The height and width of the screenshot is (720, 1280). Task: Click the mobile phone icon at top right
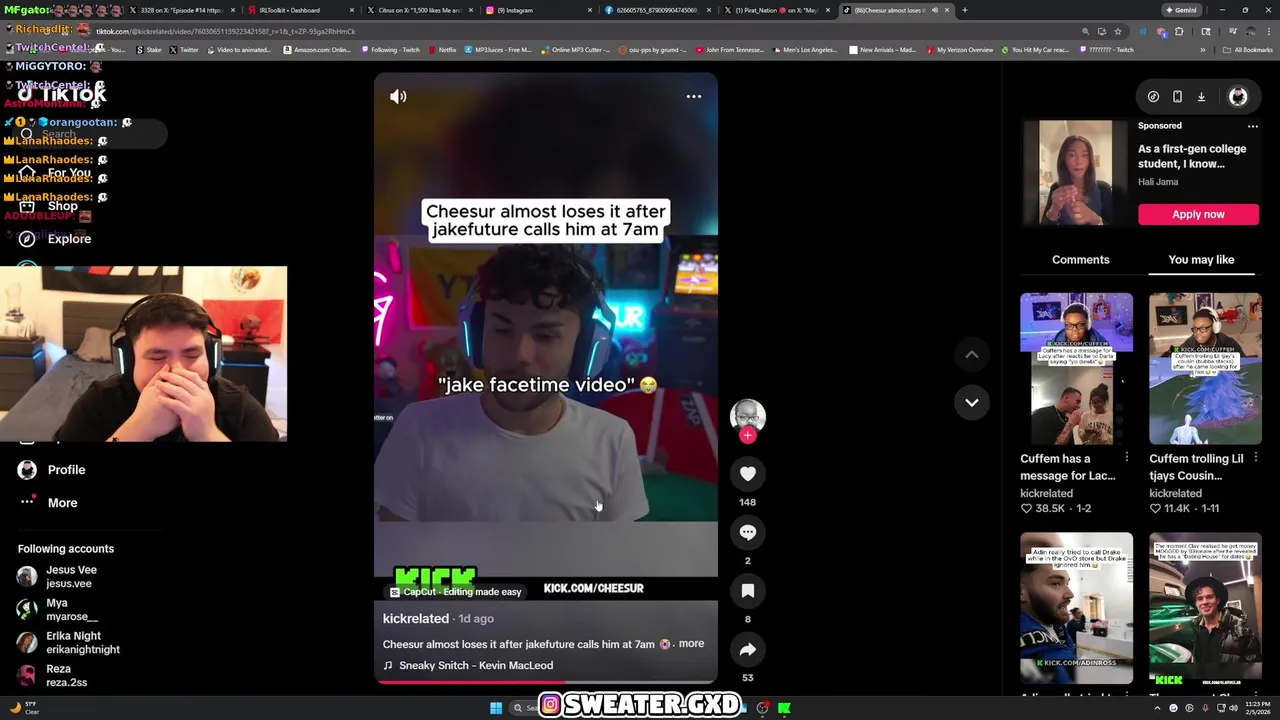[x=1177, y=97]
